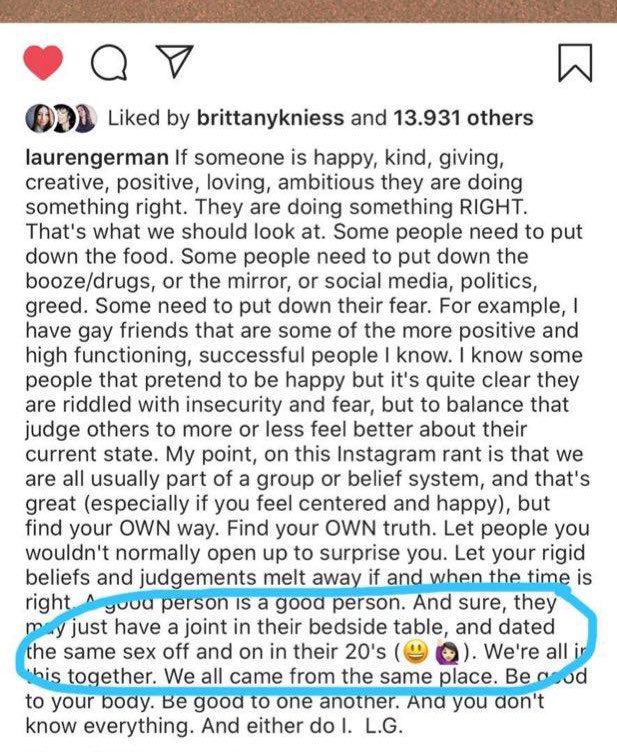The image size is (617, 752).
Task: Unlike the post using the red heart
Action: 42,64
